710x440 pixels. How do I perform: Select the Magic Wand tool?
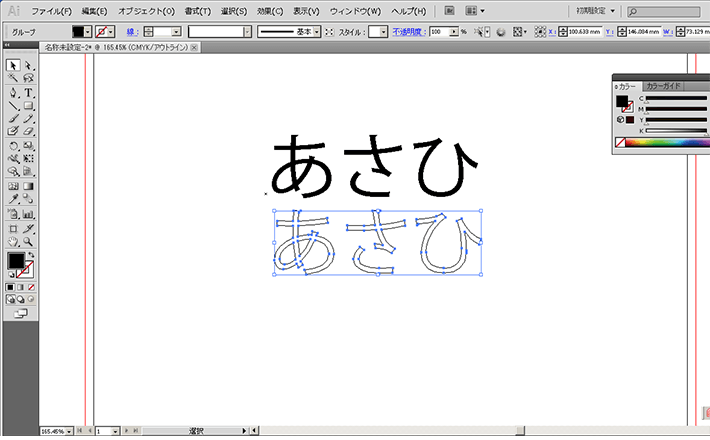pyautogui.click(x=13, y=78)
